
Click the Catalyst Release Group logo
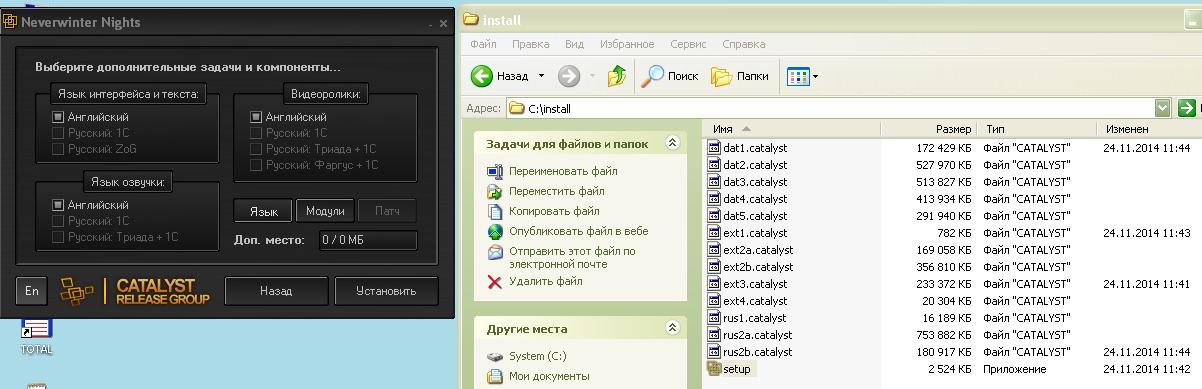(135, 291)
